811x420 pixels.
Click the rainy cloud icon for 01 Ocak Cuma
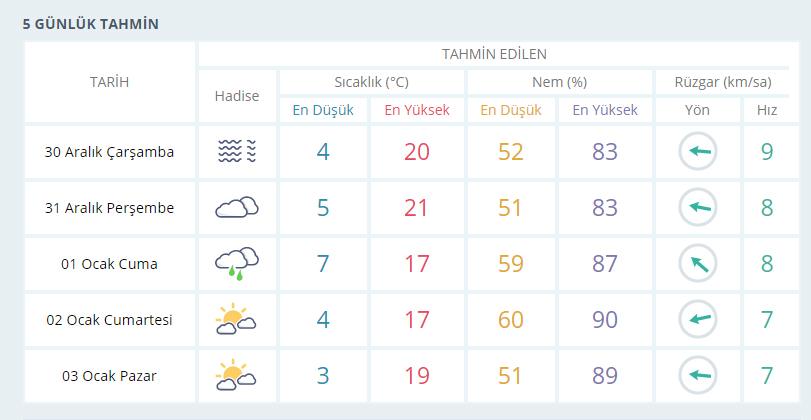click(x=237, y=264)
